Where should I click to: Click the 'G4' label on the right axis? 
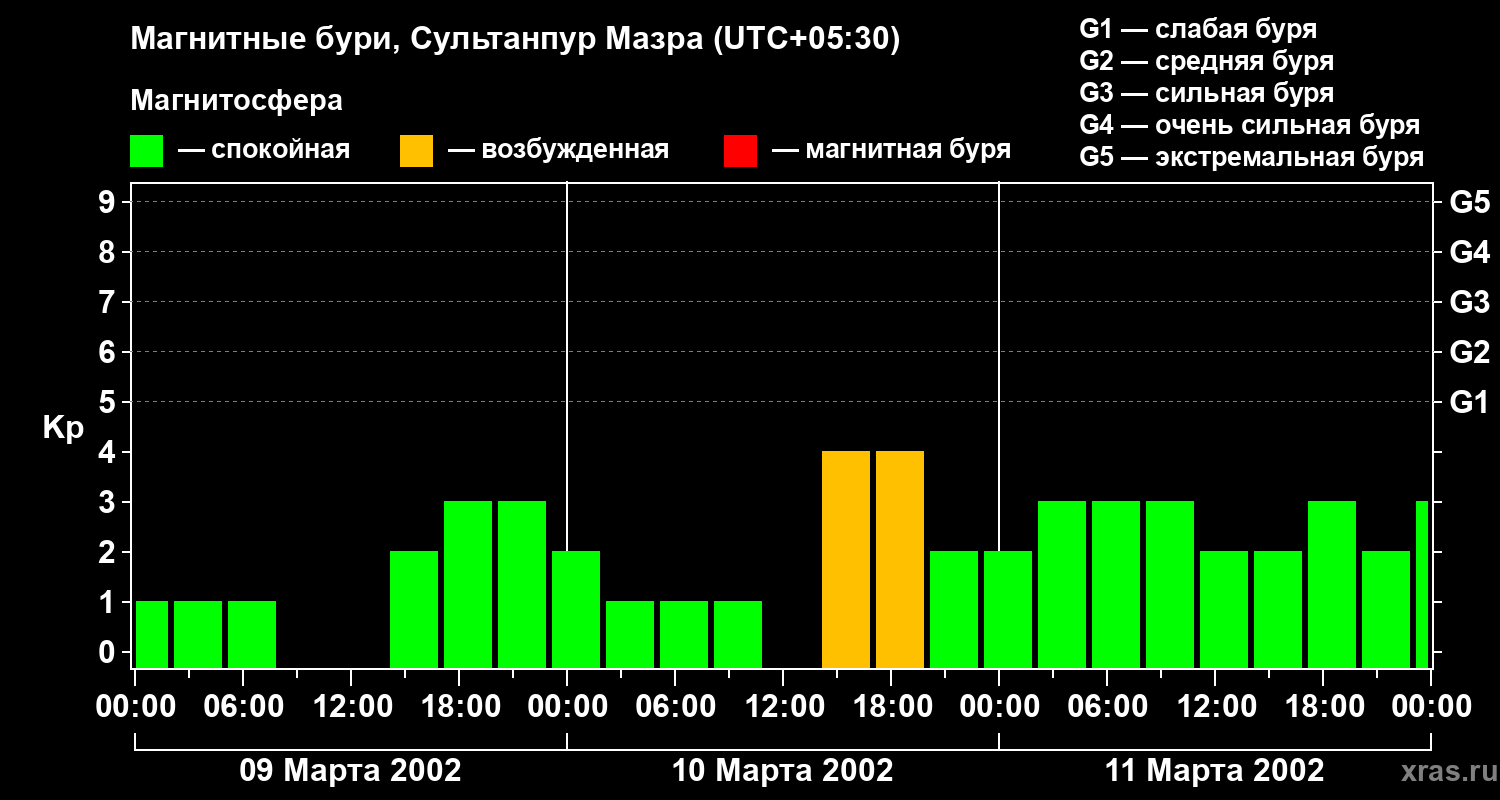pos(1469,253)
